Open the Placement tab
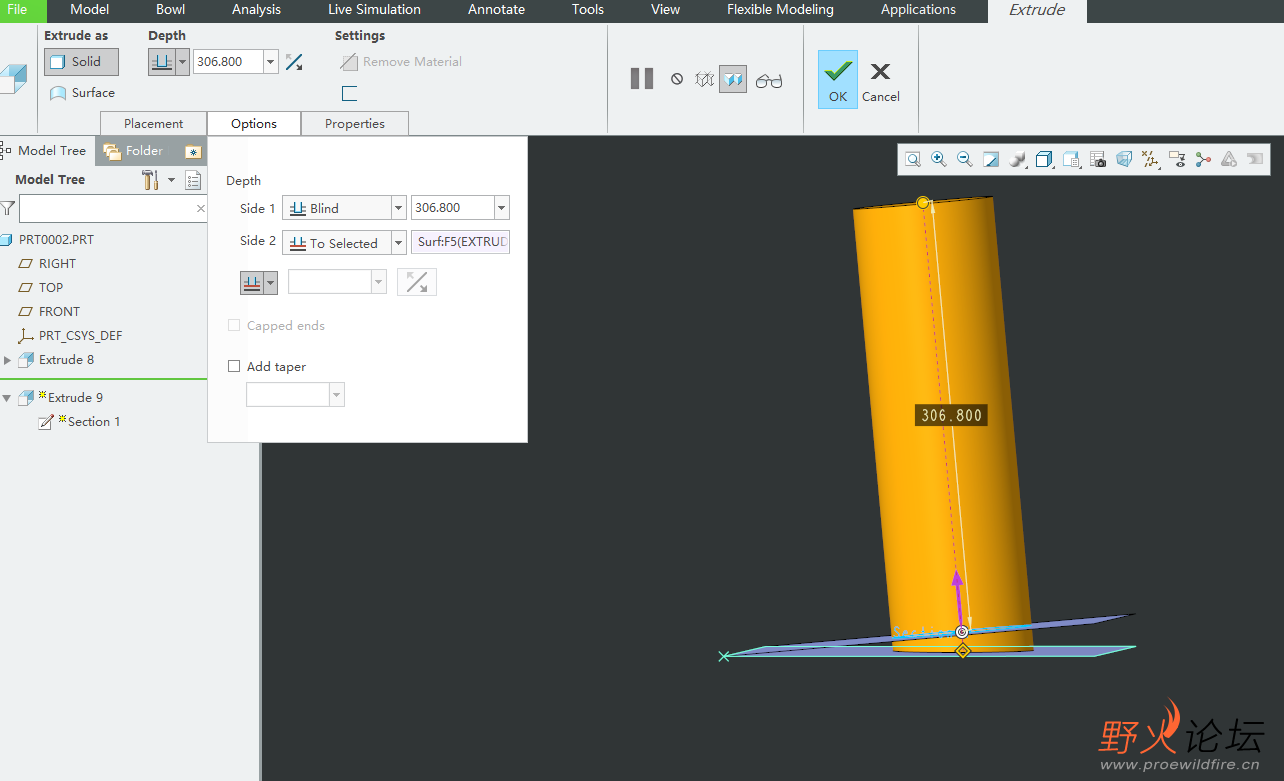The height and width of the screenshot is (781, 1284). click(153, 124)
